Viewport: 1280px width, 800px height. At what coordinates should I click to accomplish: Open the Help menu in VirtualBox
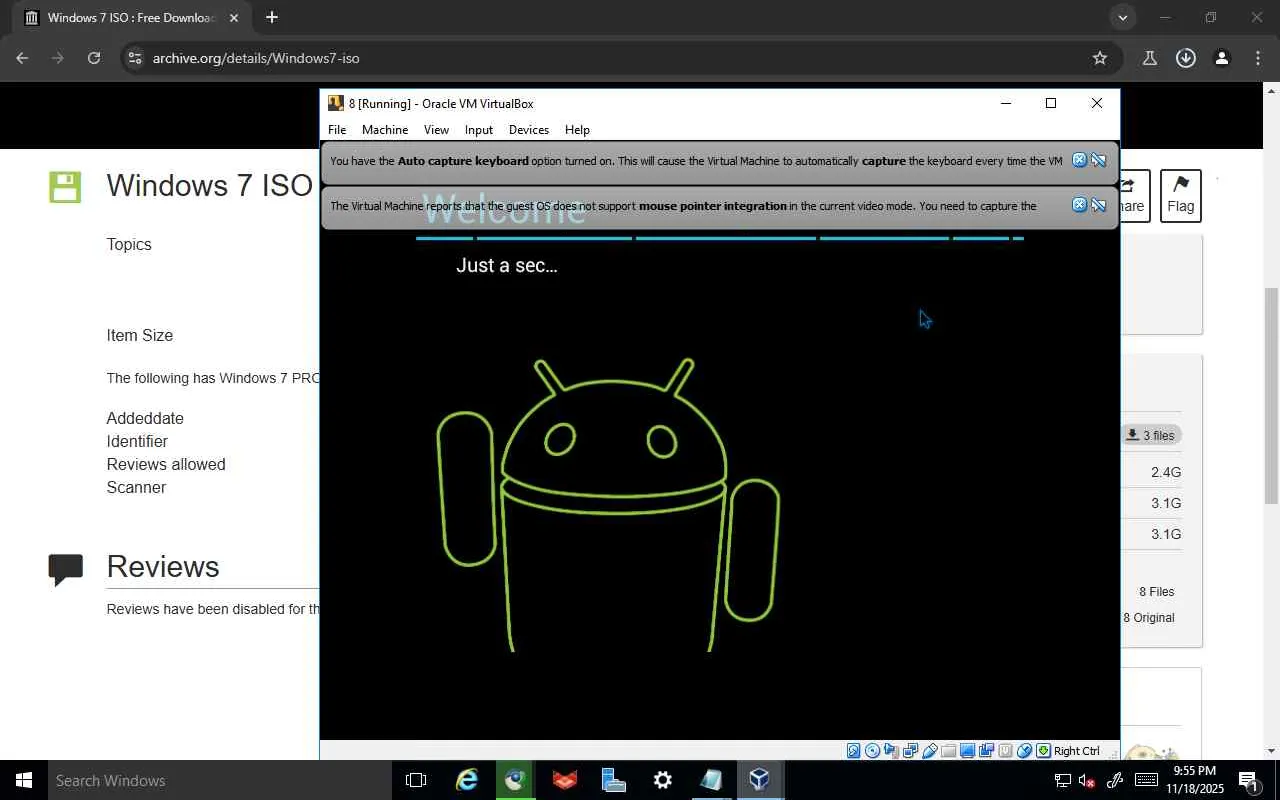[x=577, y=130]
